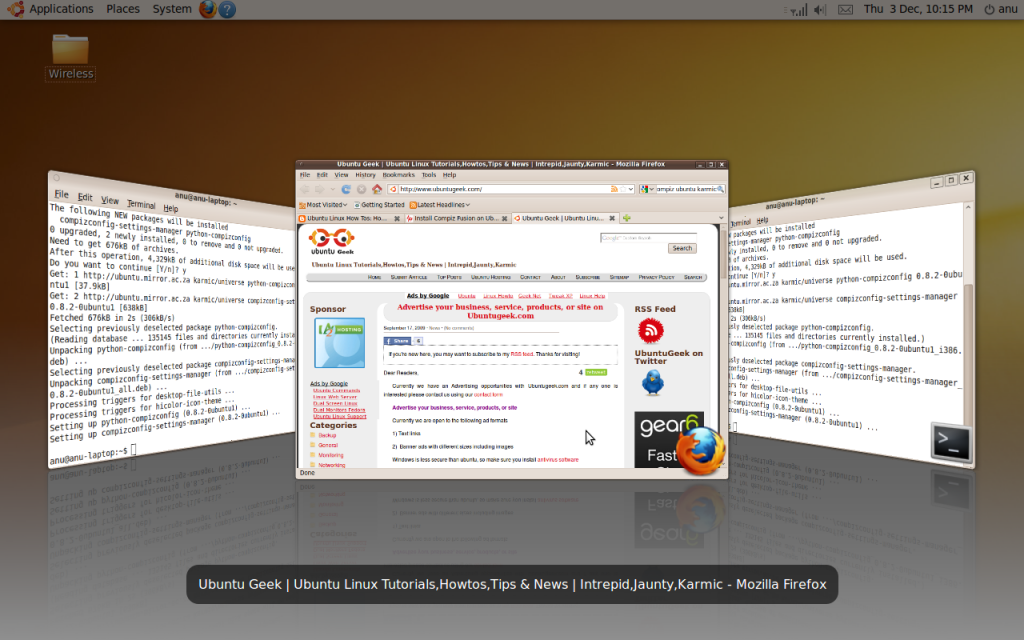The width and height of the screenshot is (1024, 640).
Task: Click the UbuntuGeek Twitter bird icon
Action: click(x=653, y=382)
